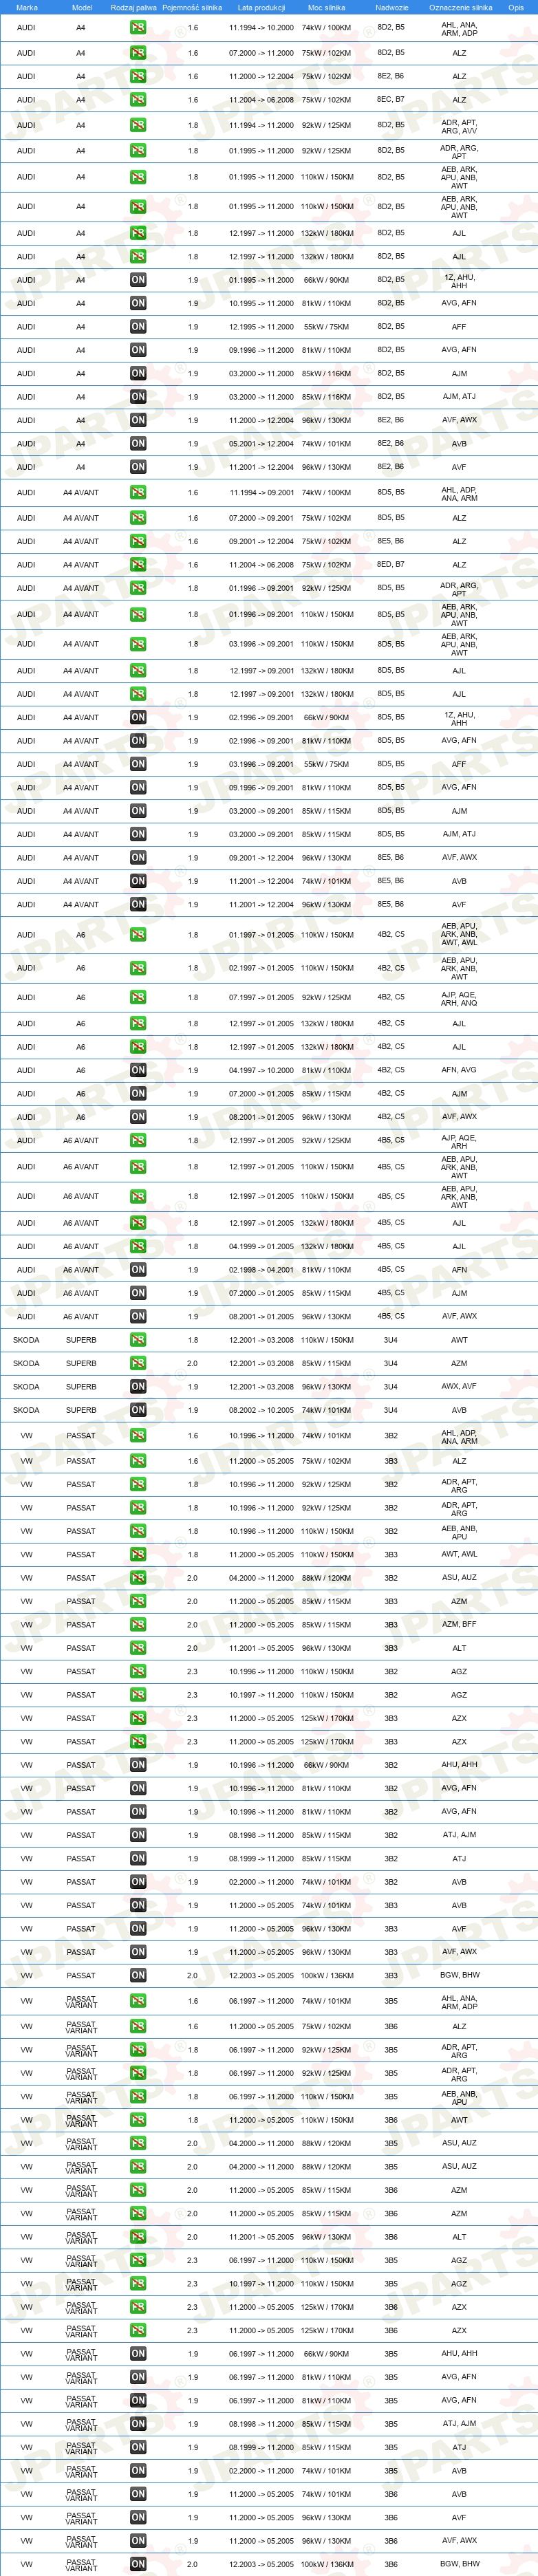Click 'AFN' engine code in A6 Avant row
Viewport: 538px width, 2576px height.
click(459, 1270)
